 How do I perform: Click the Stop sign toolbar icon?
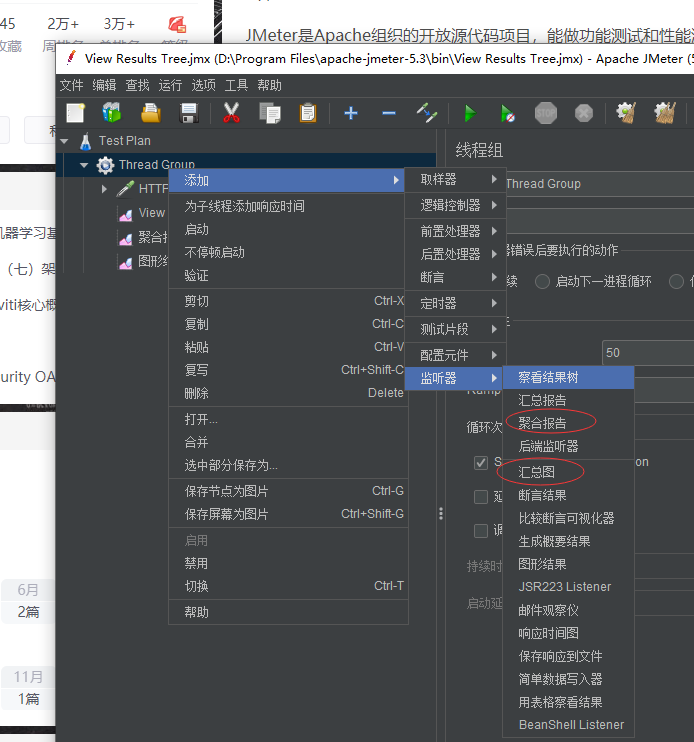pos(545,114)
